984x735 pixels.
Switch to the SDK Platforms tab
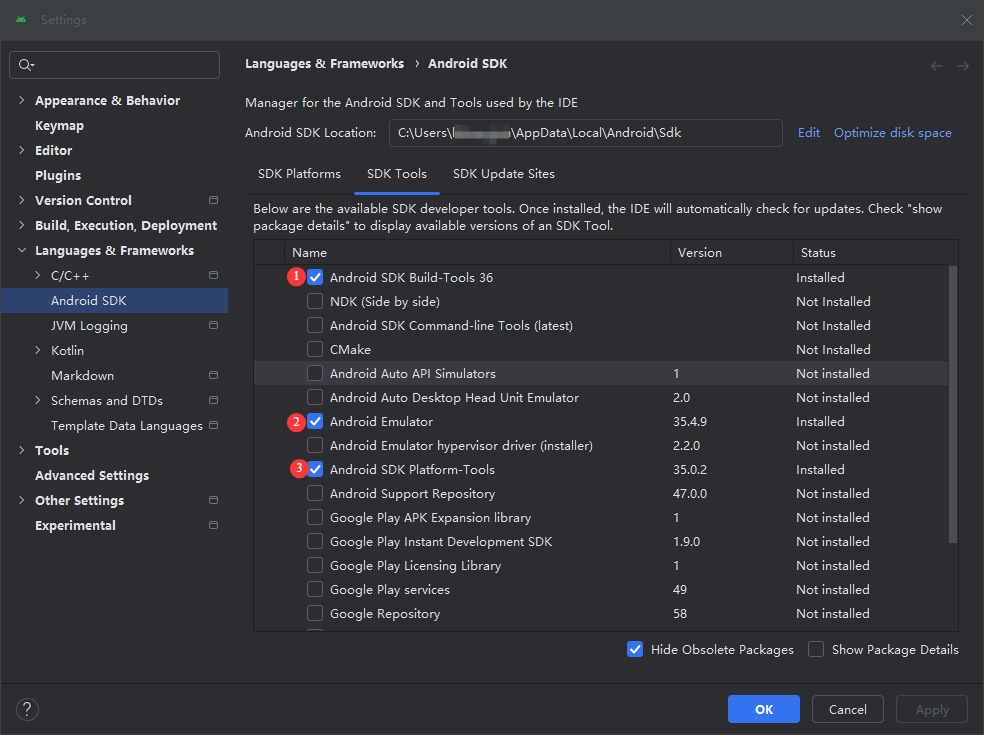pyautogui.click(x=299, y=174)
